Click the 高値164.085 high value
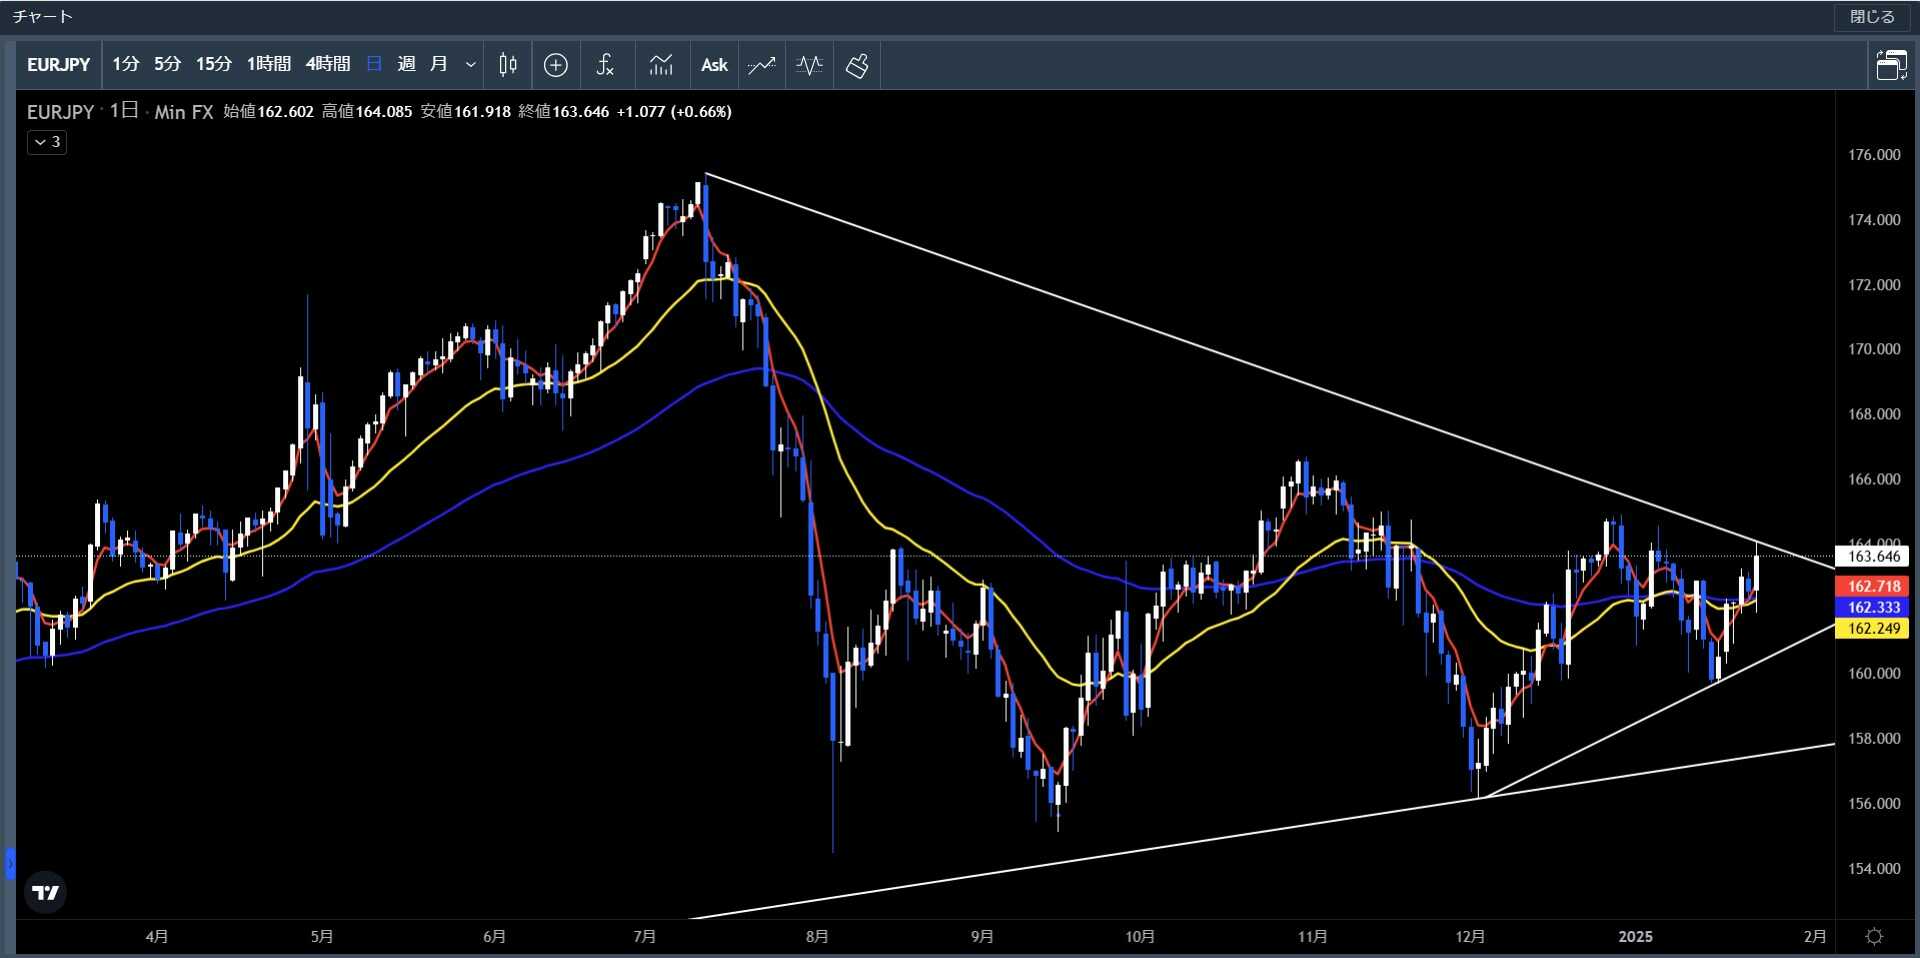 tap(367, 112)
